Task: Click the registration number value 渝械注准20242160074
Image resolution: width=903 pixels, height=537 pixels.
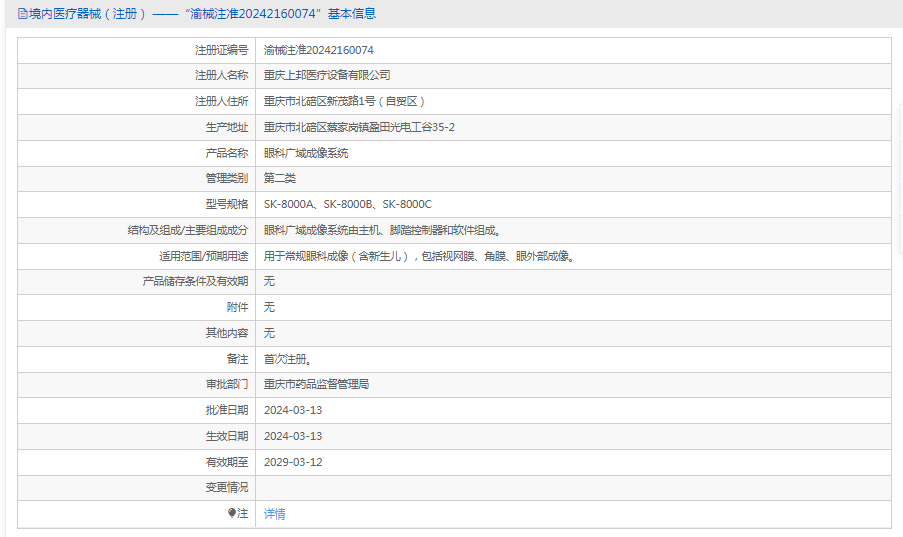Action: click(x=319, y=50)
